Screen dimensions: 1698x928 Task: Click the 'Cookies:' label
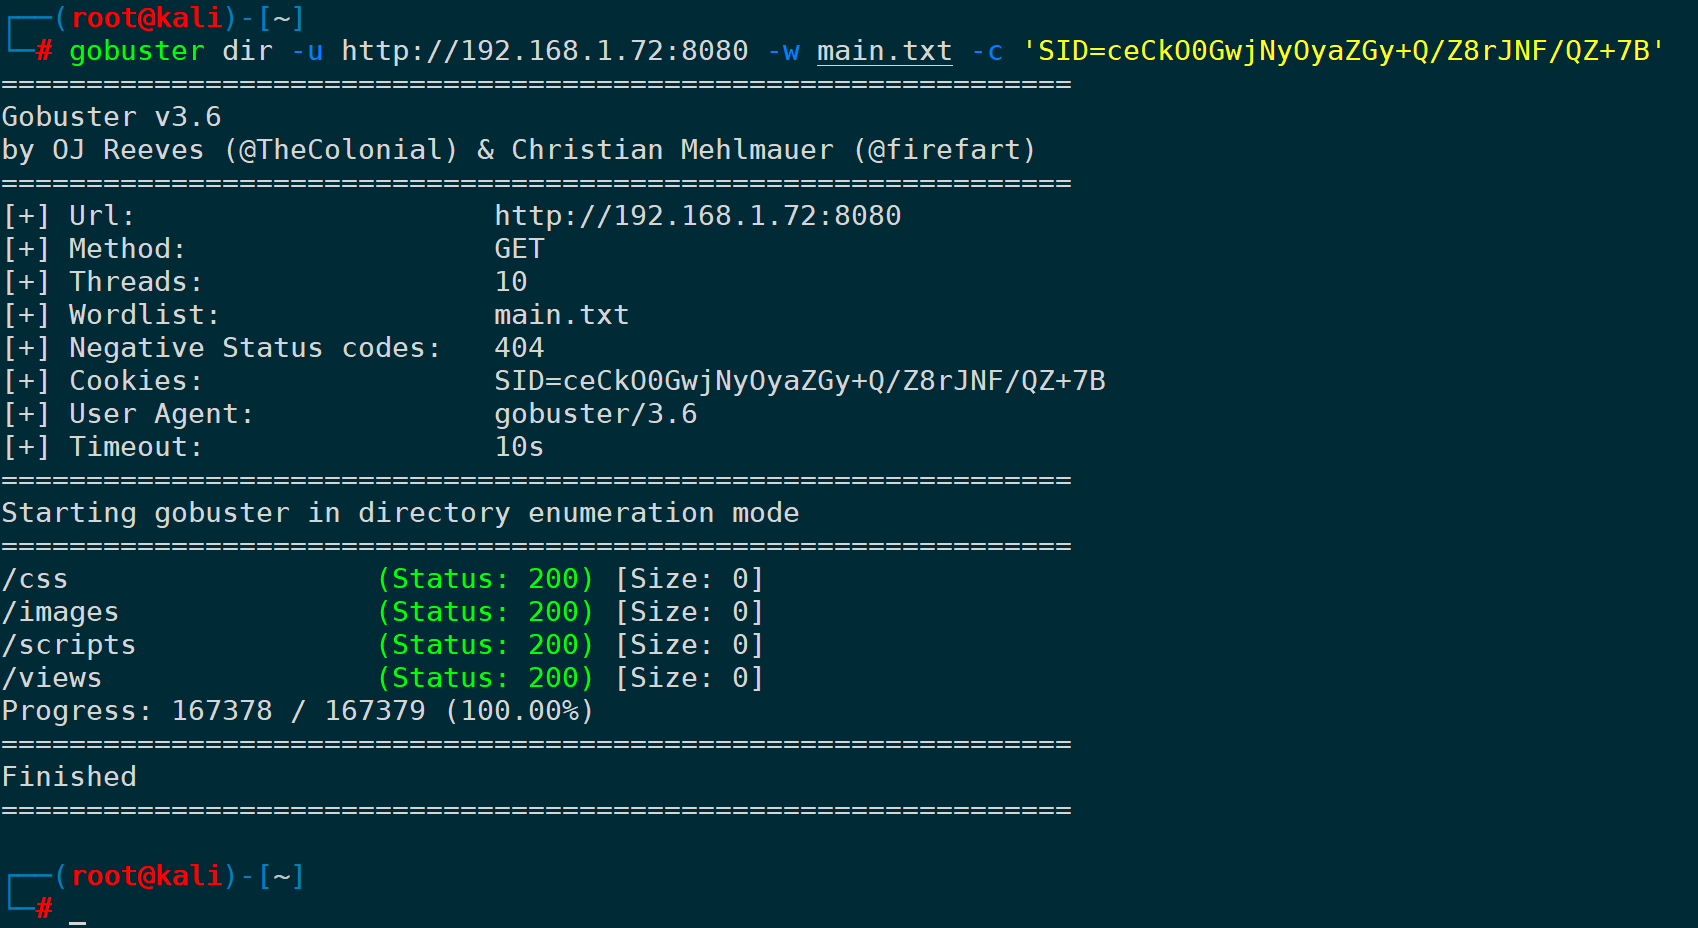click(x=136, y=381)
